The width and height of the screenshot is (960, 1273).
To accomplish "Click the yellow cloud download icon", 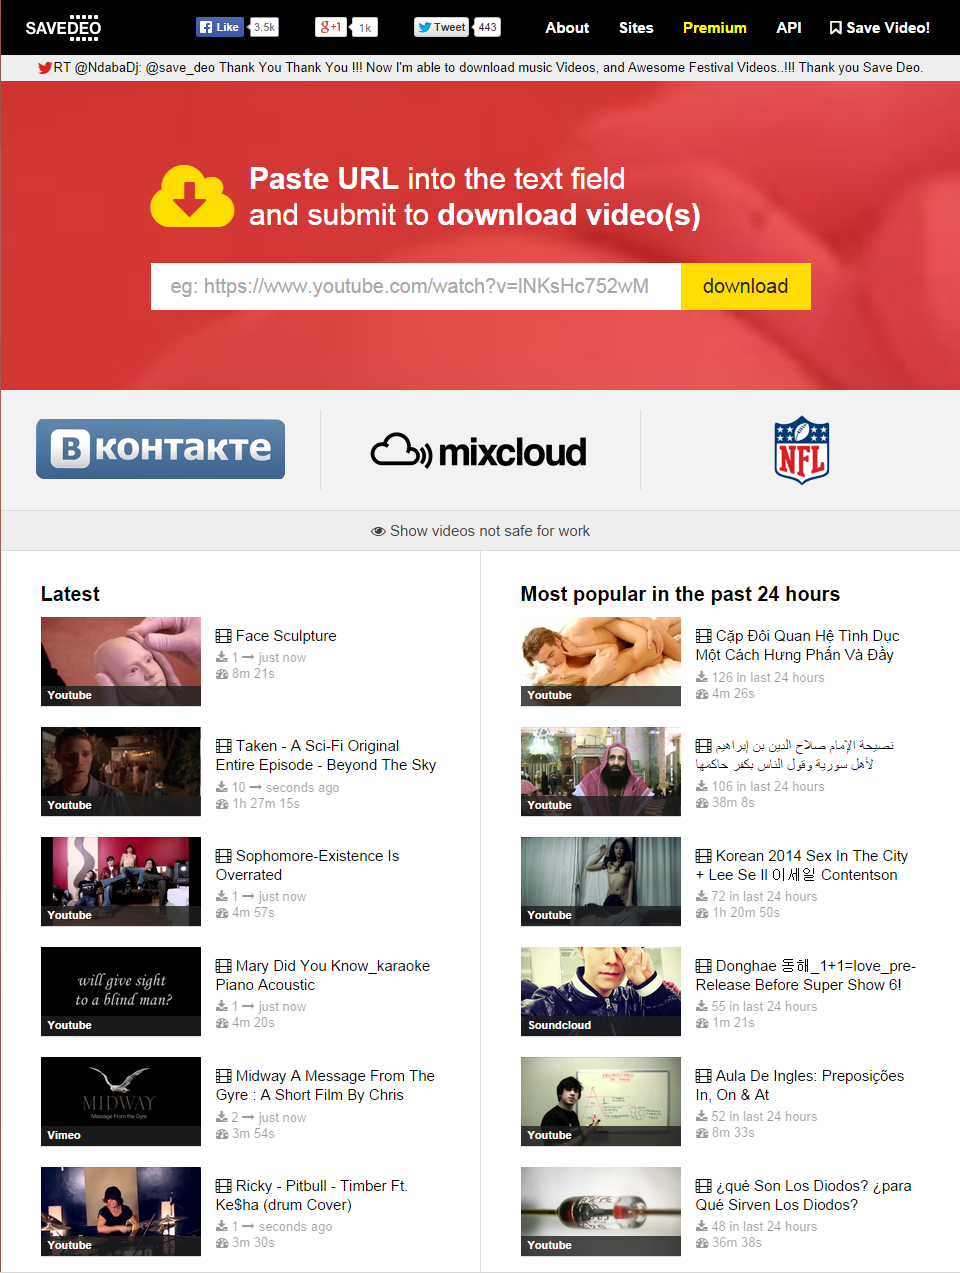I will tap(192, 196).
